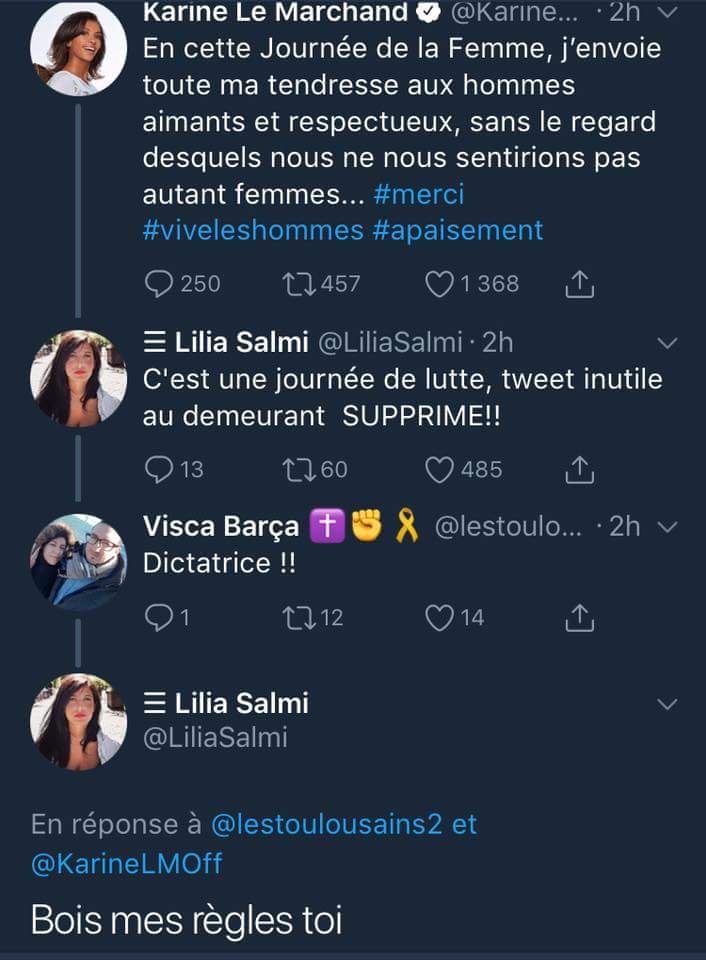Share Lilia Salmi's SUPPRIME tweet
706x960 pixels.
click(580, 468)
